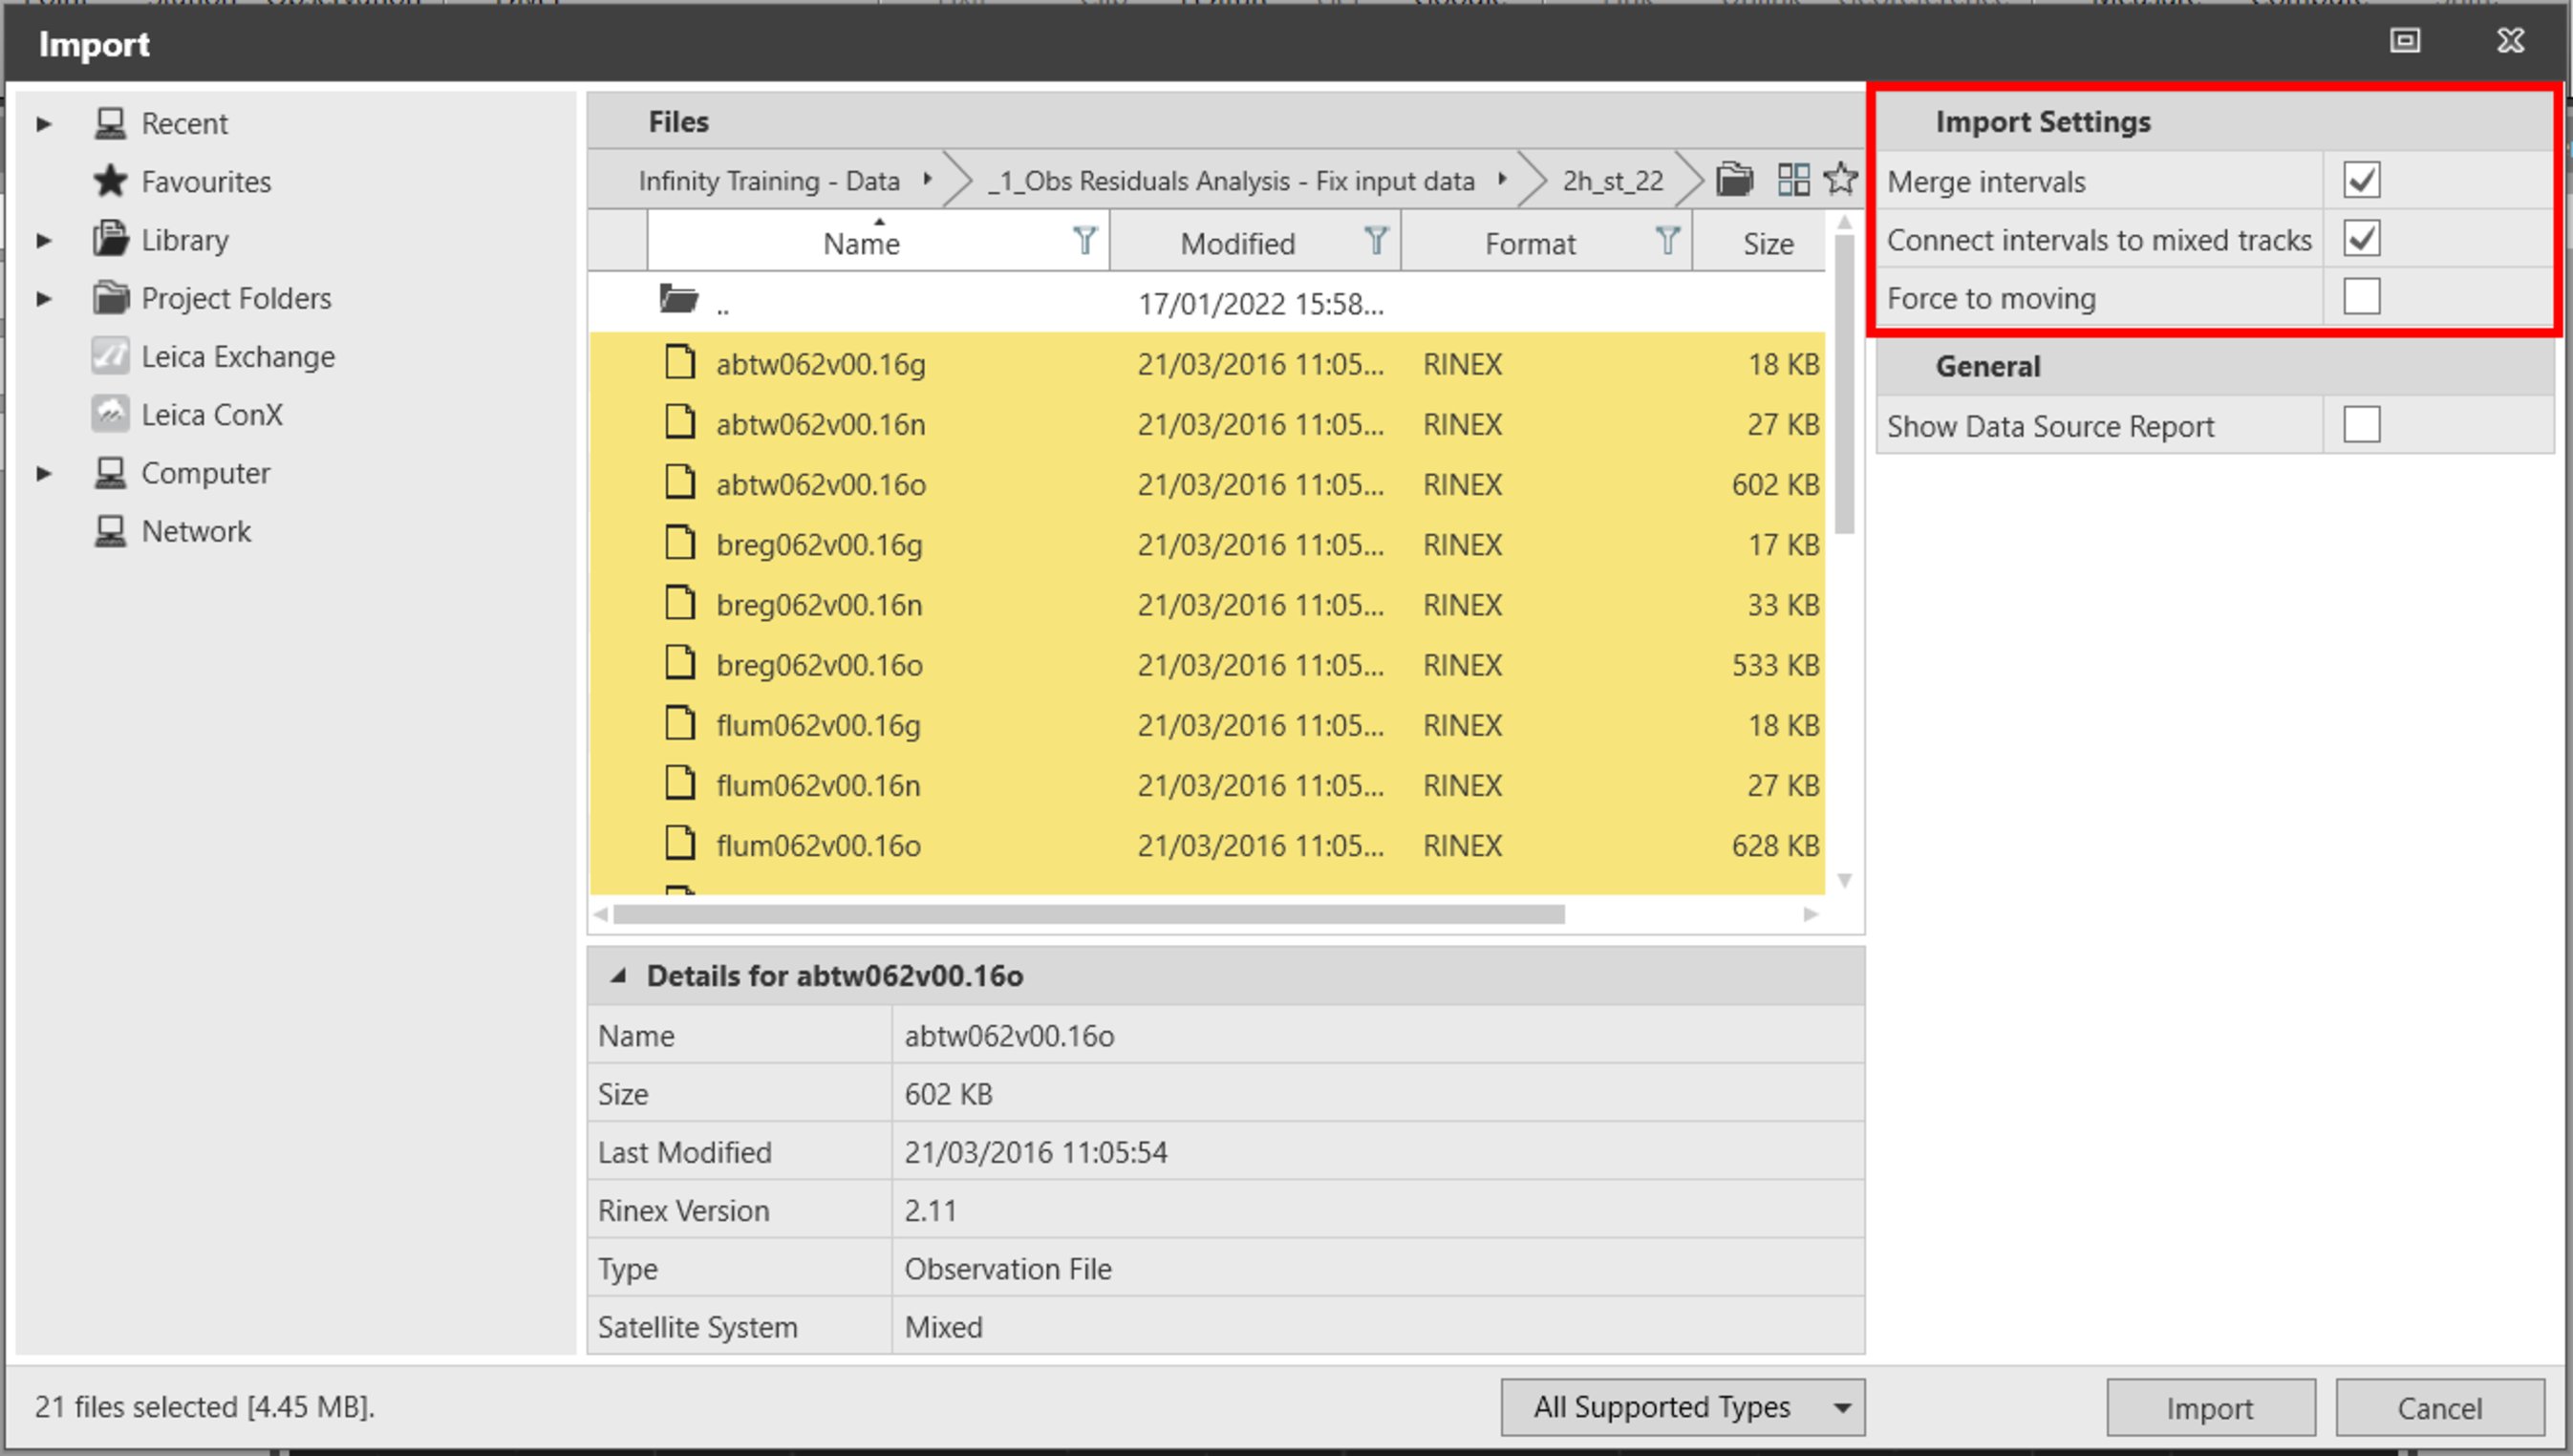The height and width of the screenshot is (1456, 2573).
Task: Open the Modified column filter
Action: pos(1376,241)
